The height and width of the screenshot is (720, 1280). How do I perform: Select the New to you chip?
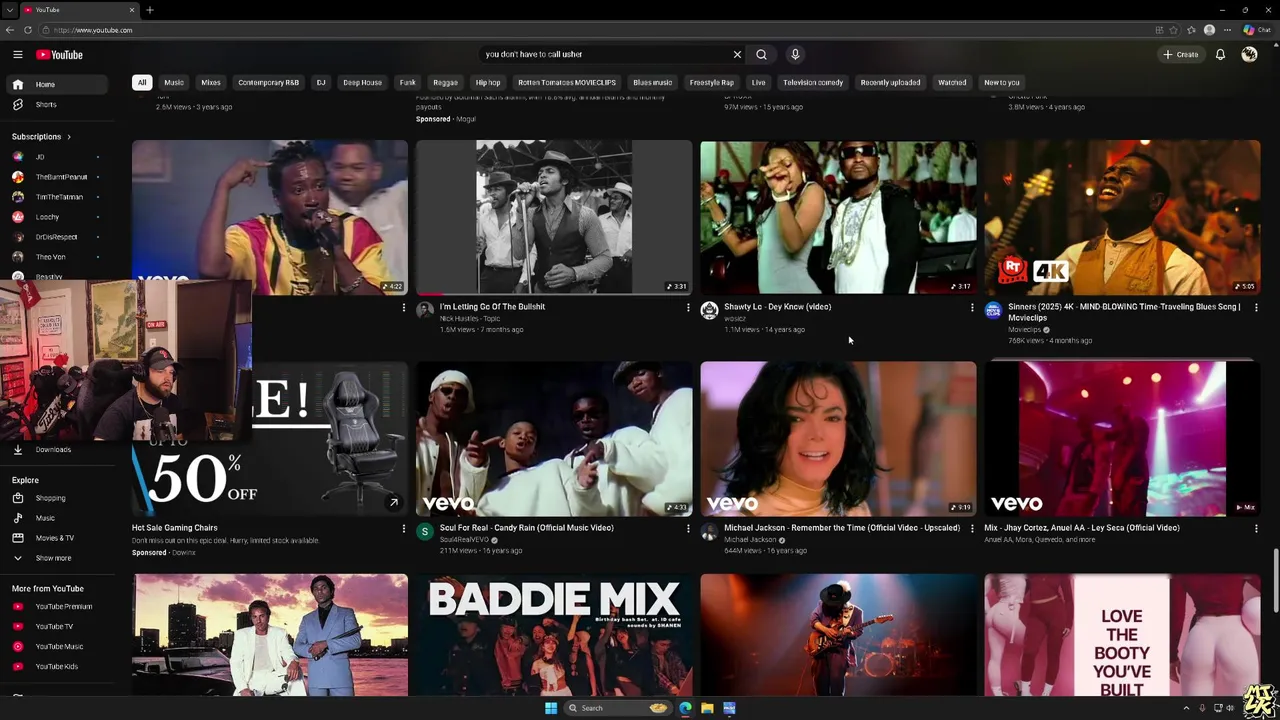coord(1002,83)
